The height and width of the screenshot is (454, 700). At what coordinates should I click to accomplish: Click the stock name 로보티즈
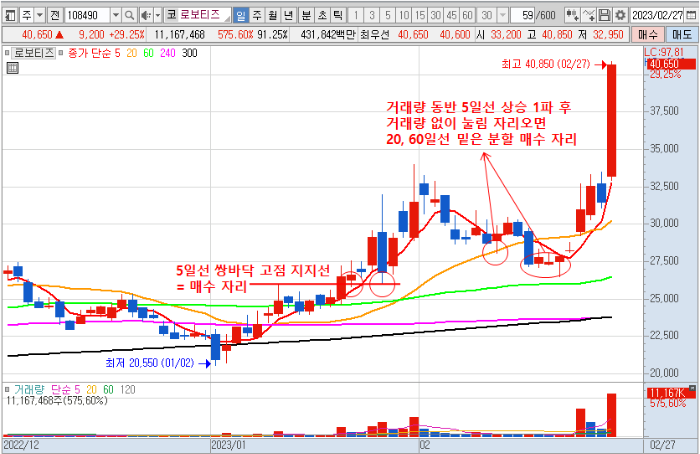pyautogui.click(x=200, y=15)
